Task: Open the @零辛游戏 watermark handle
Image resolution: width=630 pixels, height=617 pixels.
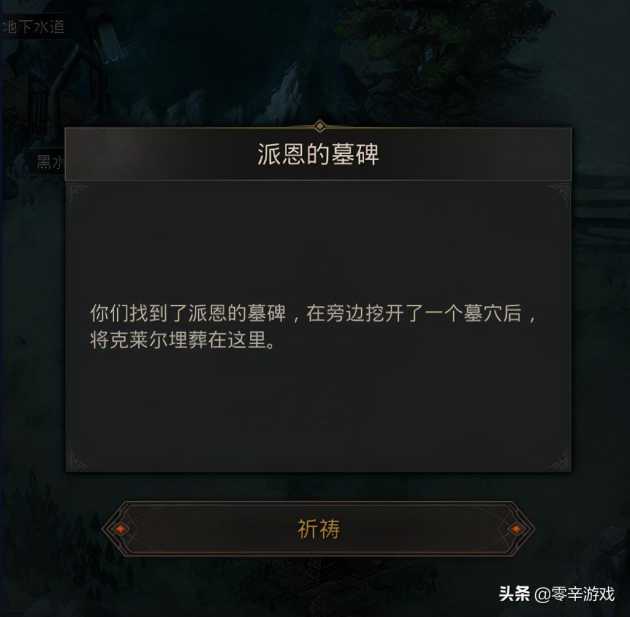Action: click(575, 594)
